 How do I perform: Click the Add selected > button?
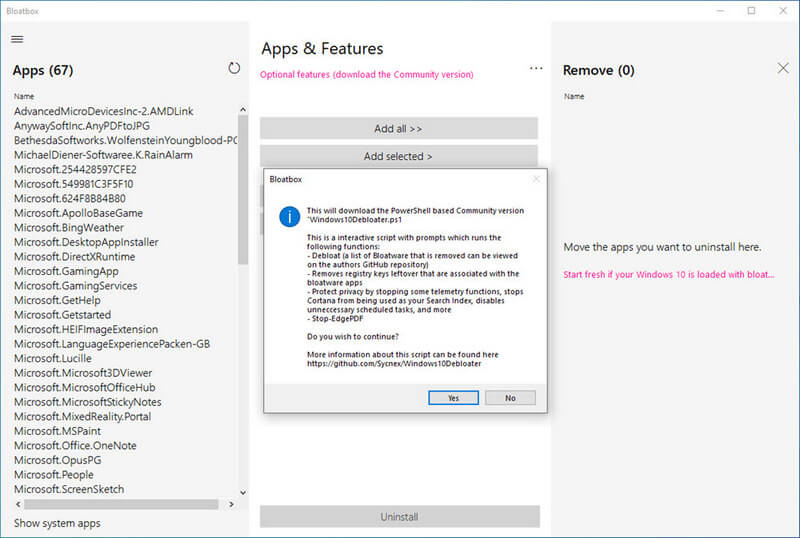coord(398,157)
